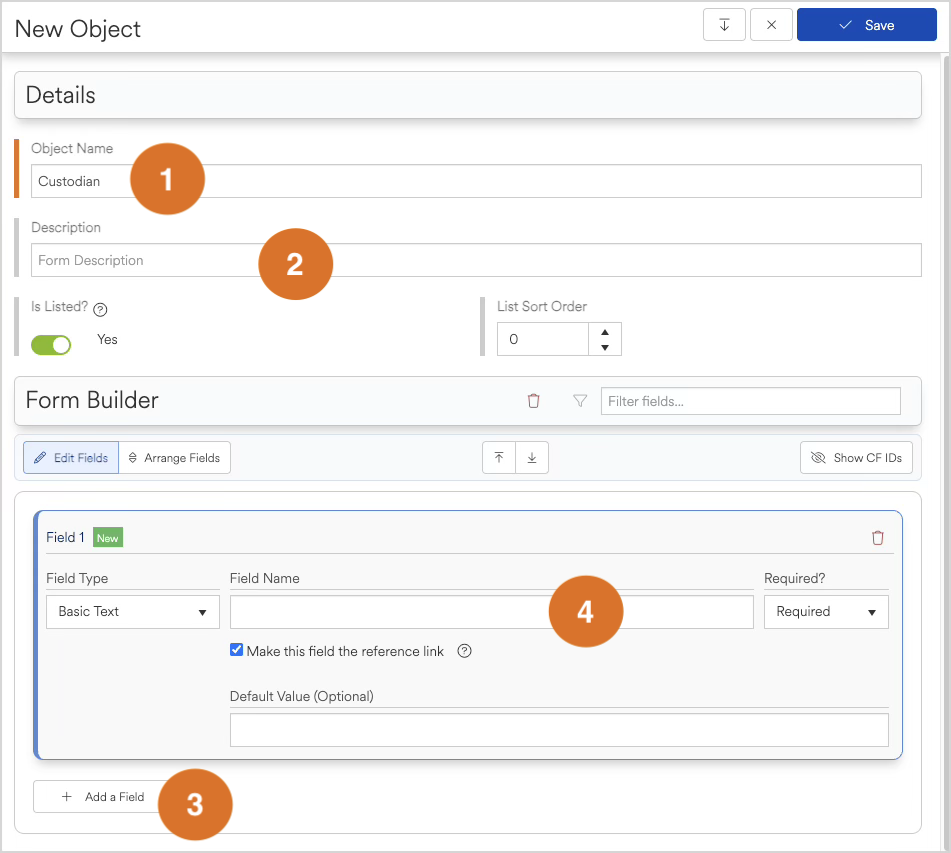Click the Filter fields search box

tap(750, 401)
